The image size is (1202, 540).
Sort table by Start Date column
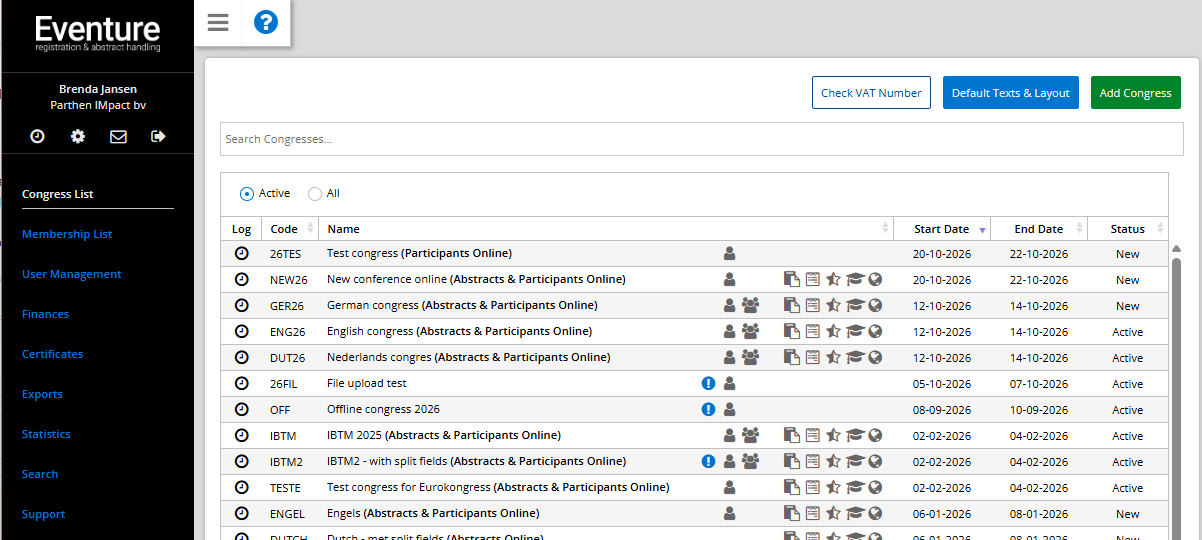[941, 229]
